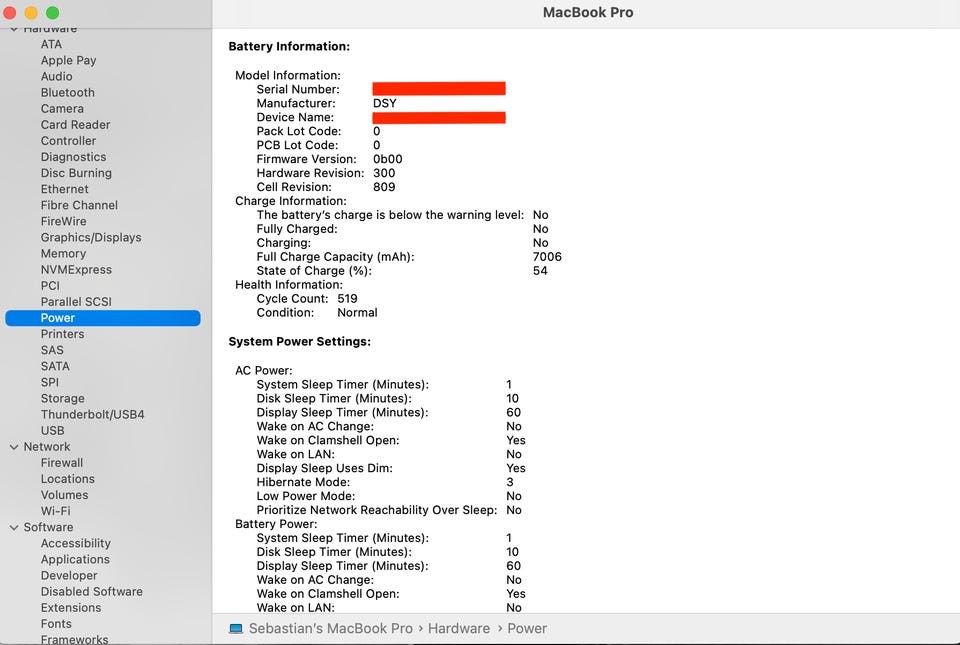The height and width of the screenshot is (645, 960).
Task: Click the Full Charge Capacity value 7006
Action: point(547,257)
